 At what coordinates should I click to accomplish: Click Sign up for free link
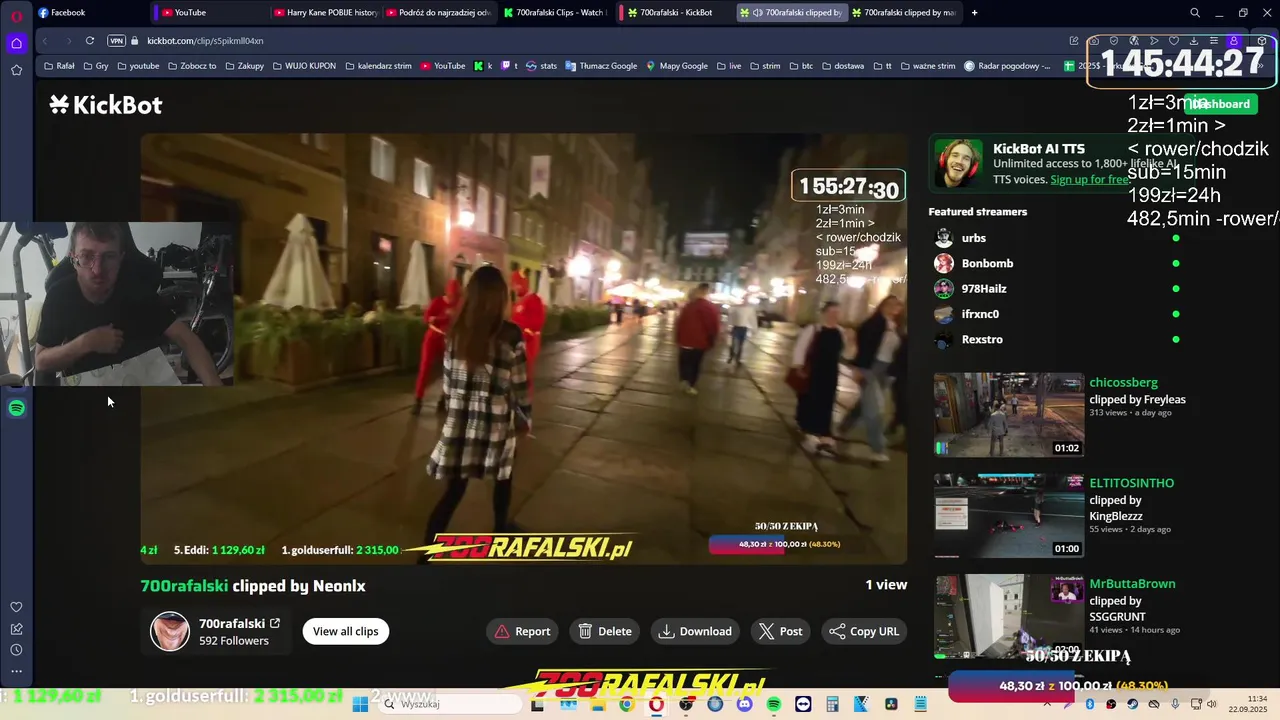pos(1090,180)
